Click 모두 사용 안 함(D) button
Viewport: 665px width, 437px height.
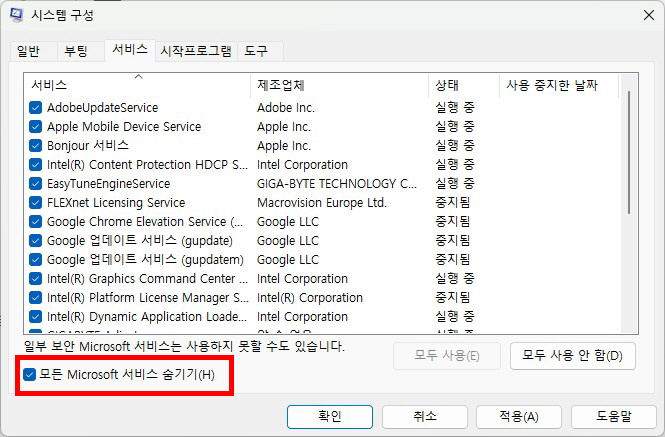click(573, 356)
